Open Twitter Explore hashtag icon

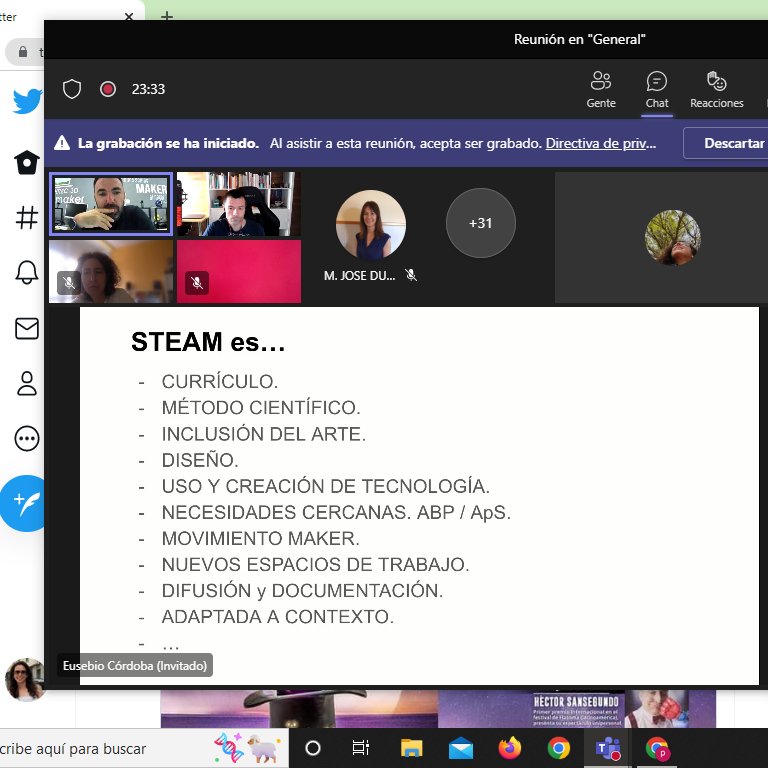tap(27, 217)
